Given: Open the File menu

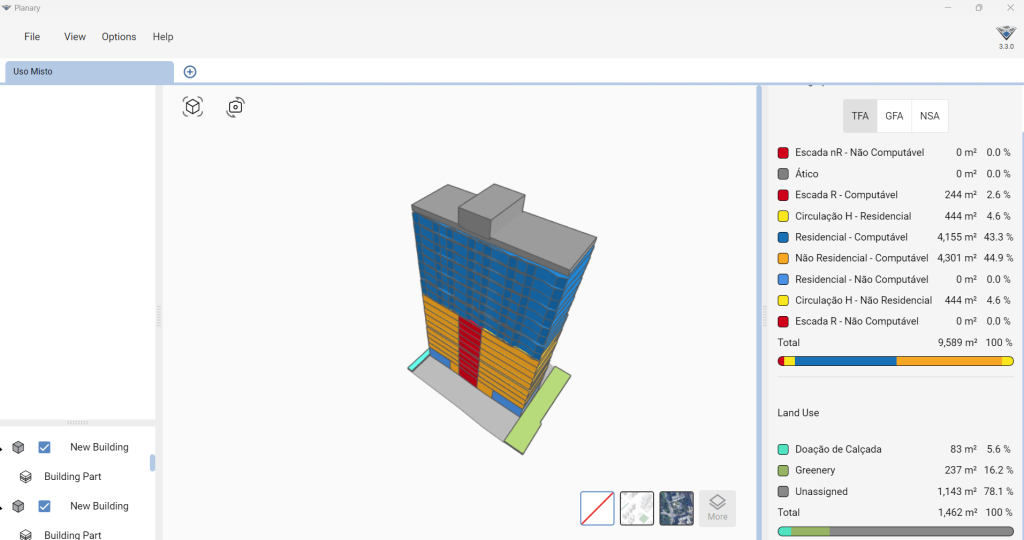Looking at the screenshot, I should (32, 37).
